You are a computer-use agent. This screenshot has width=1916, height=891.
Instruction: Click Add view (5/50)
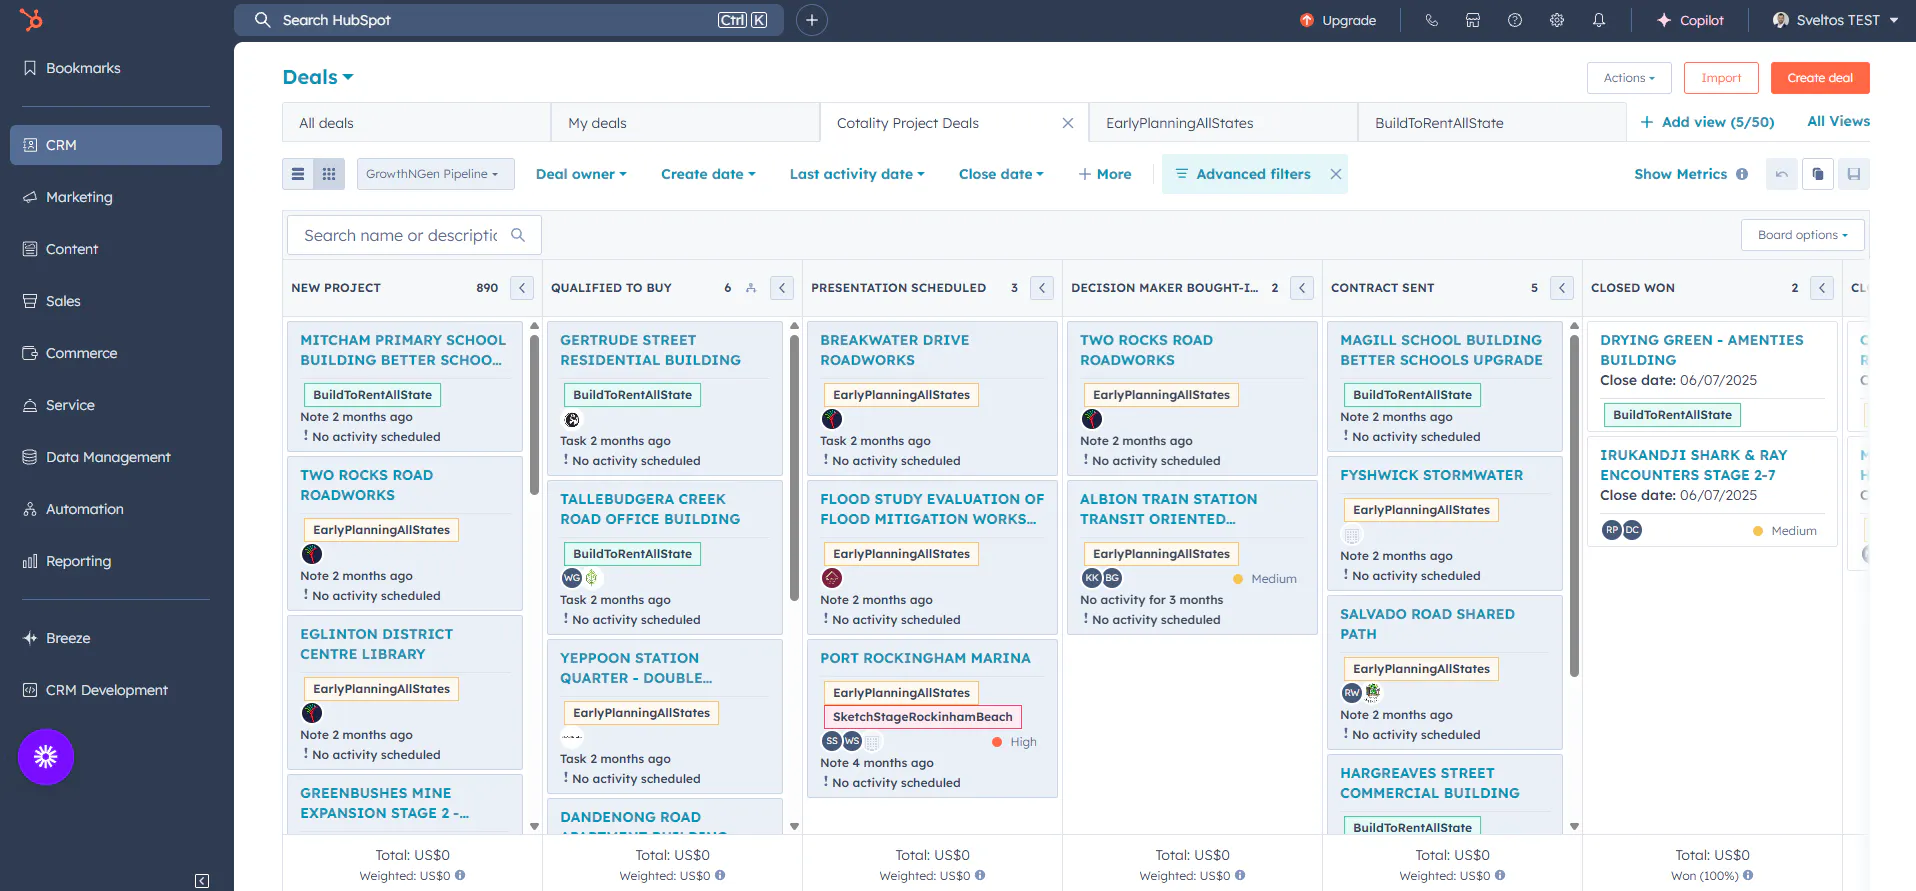click(x=1708, y=122)
